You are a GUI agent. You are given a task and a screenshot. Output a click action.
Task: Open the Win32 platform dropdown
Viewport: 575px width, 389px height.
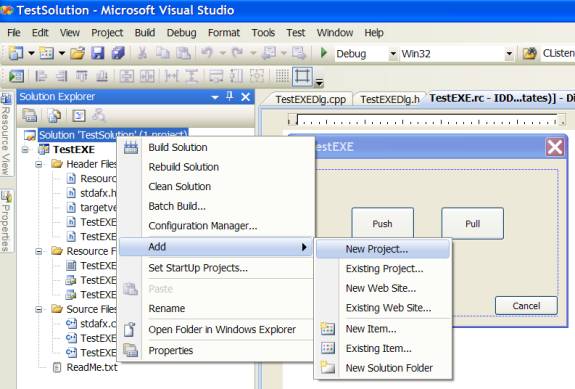509,54
